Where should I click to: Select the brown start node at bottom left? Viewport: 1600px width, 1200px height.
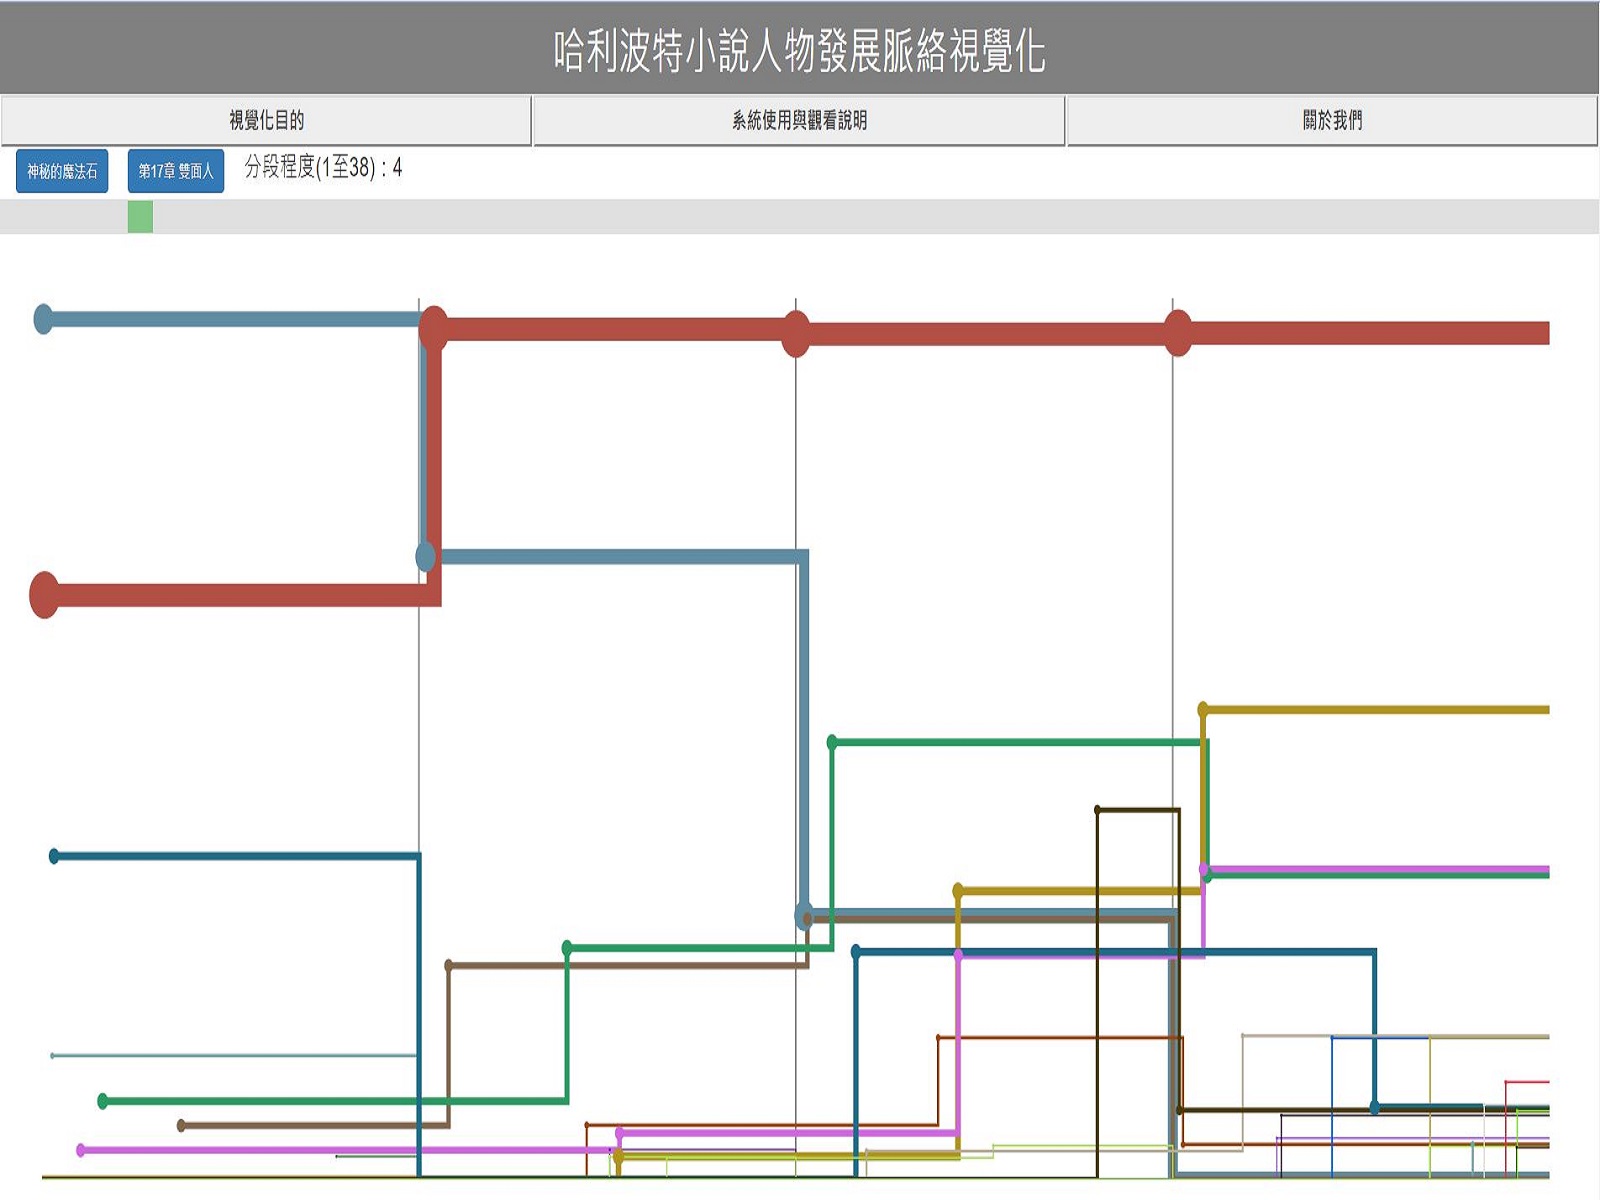point(181,1126)
